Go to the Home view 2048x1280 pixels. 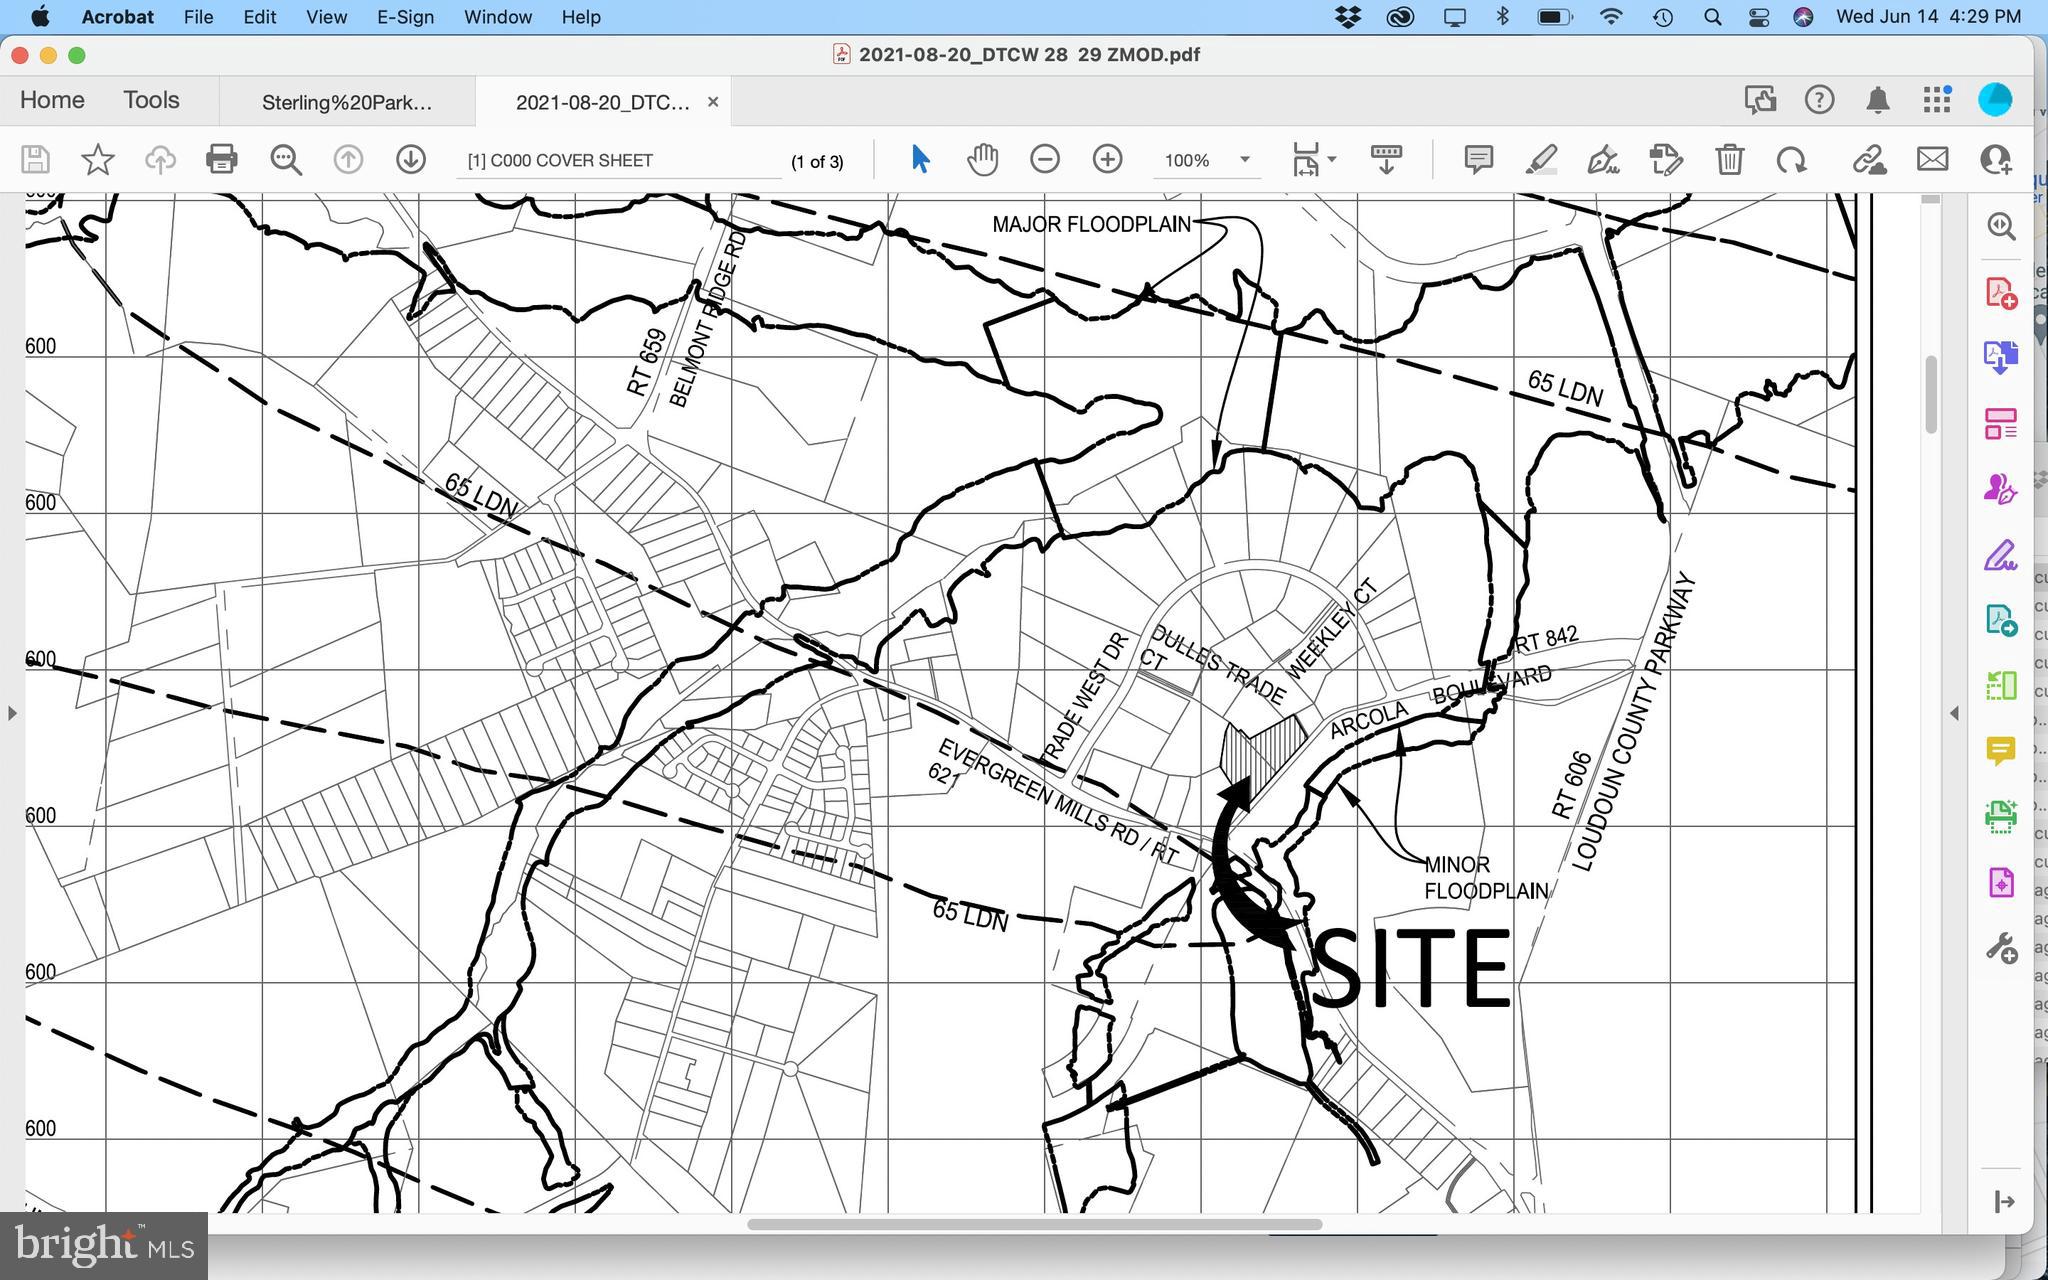click(x=52, y=100)
